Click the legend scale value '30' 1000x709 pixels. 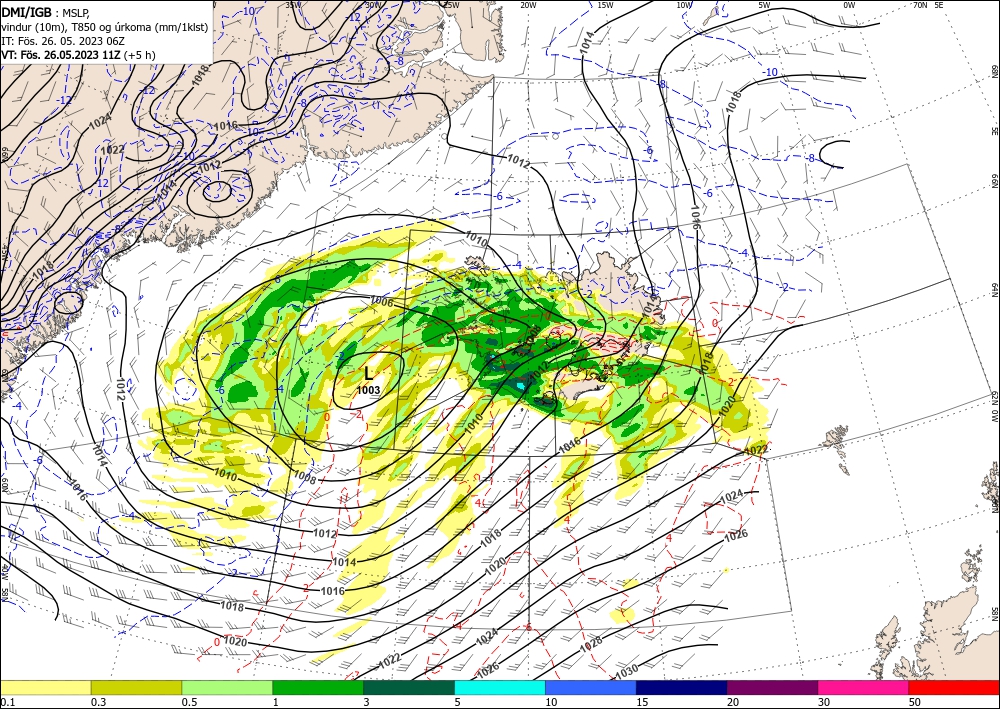(824, 702)
